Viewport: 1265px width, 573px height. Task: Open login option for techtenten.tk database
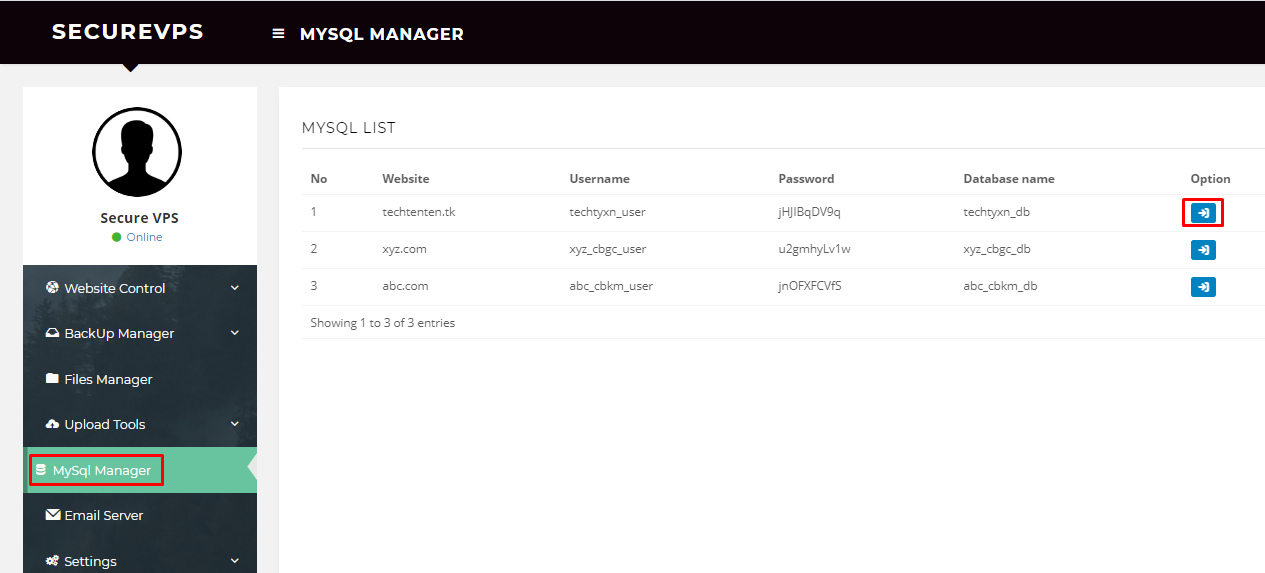pos(1203,213)
